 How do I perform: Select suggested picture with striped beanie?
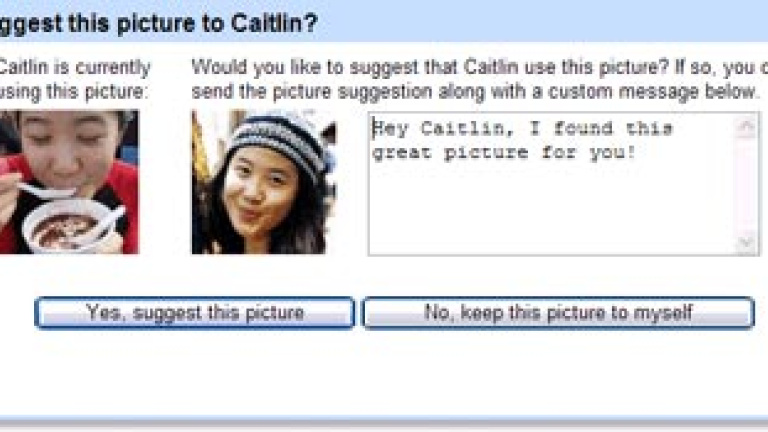tap(264, 182)
